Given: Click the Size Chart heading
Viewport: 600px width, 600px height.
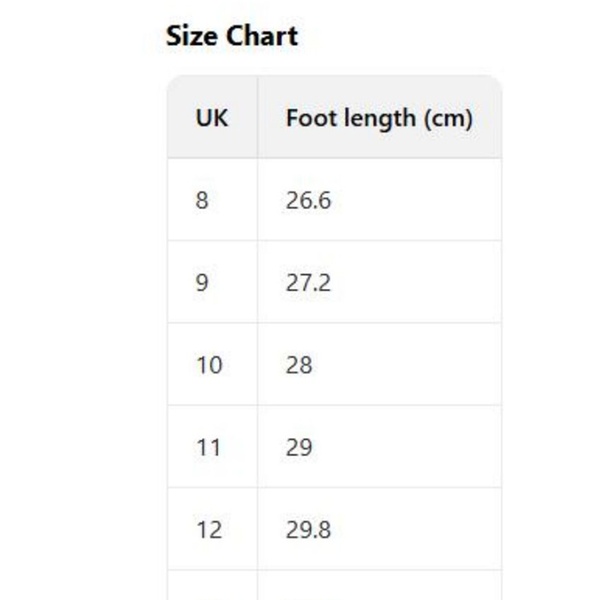Looking at the screenshot, I should pos(231,36).
